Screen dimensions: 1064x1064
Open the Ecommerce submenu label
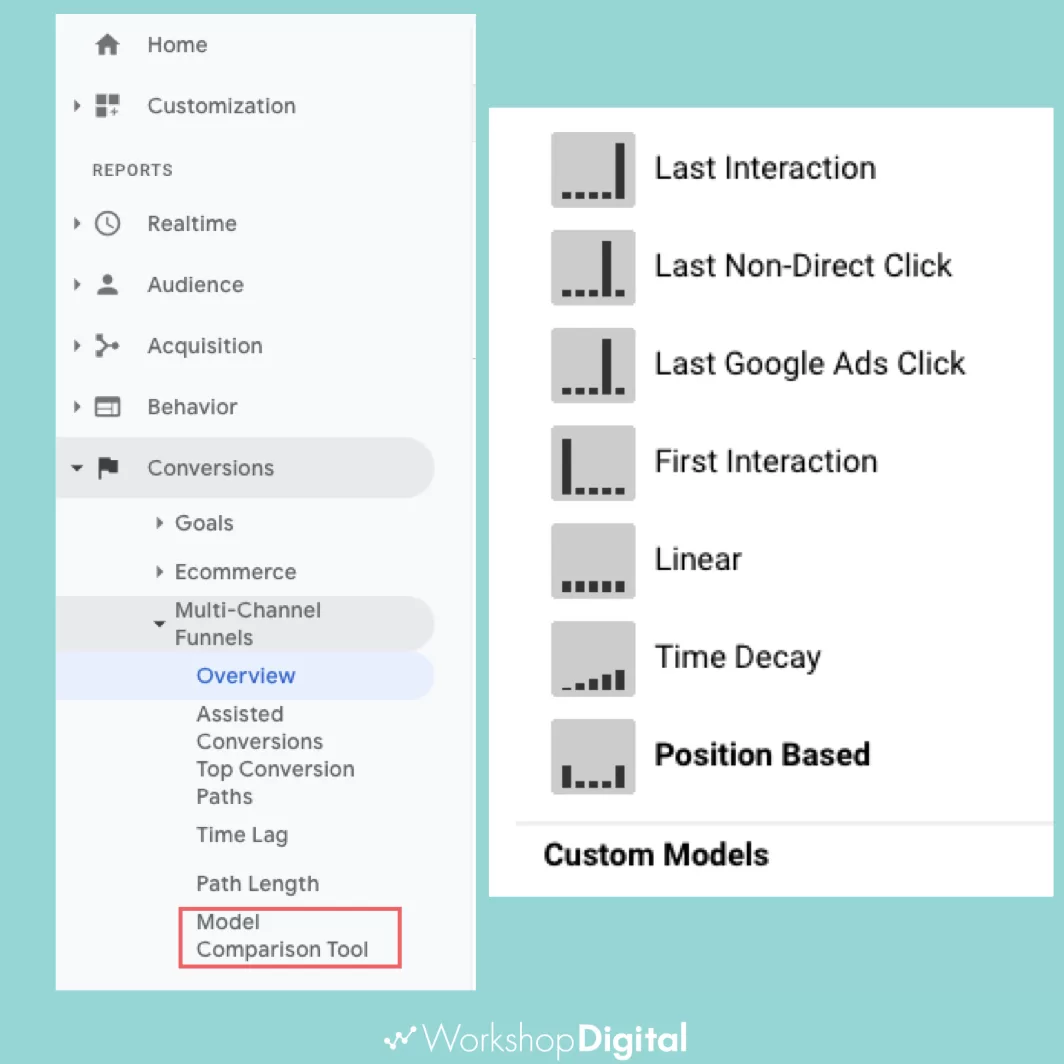pos(235,571)
